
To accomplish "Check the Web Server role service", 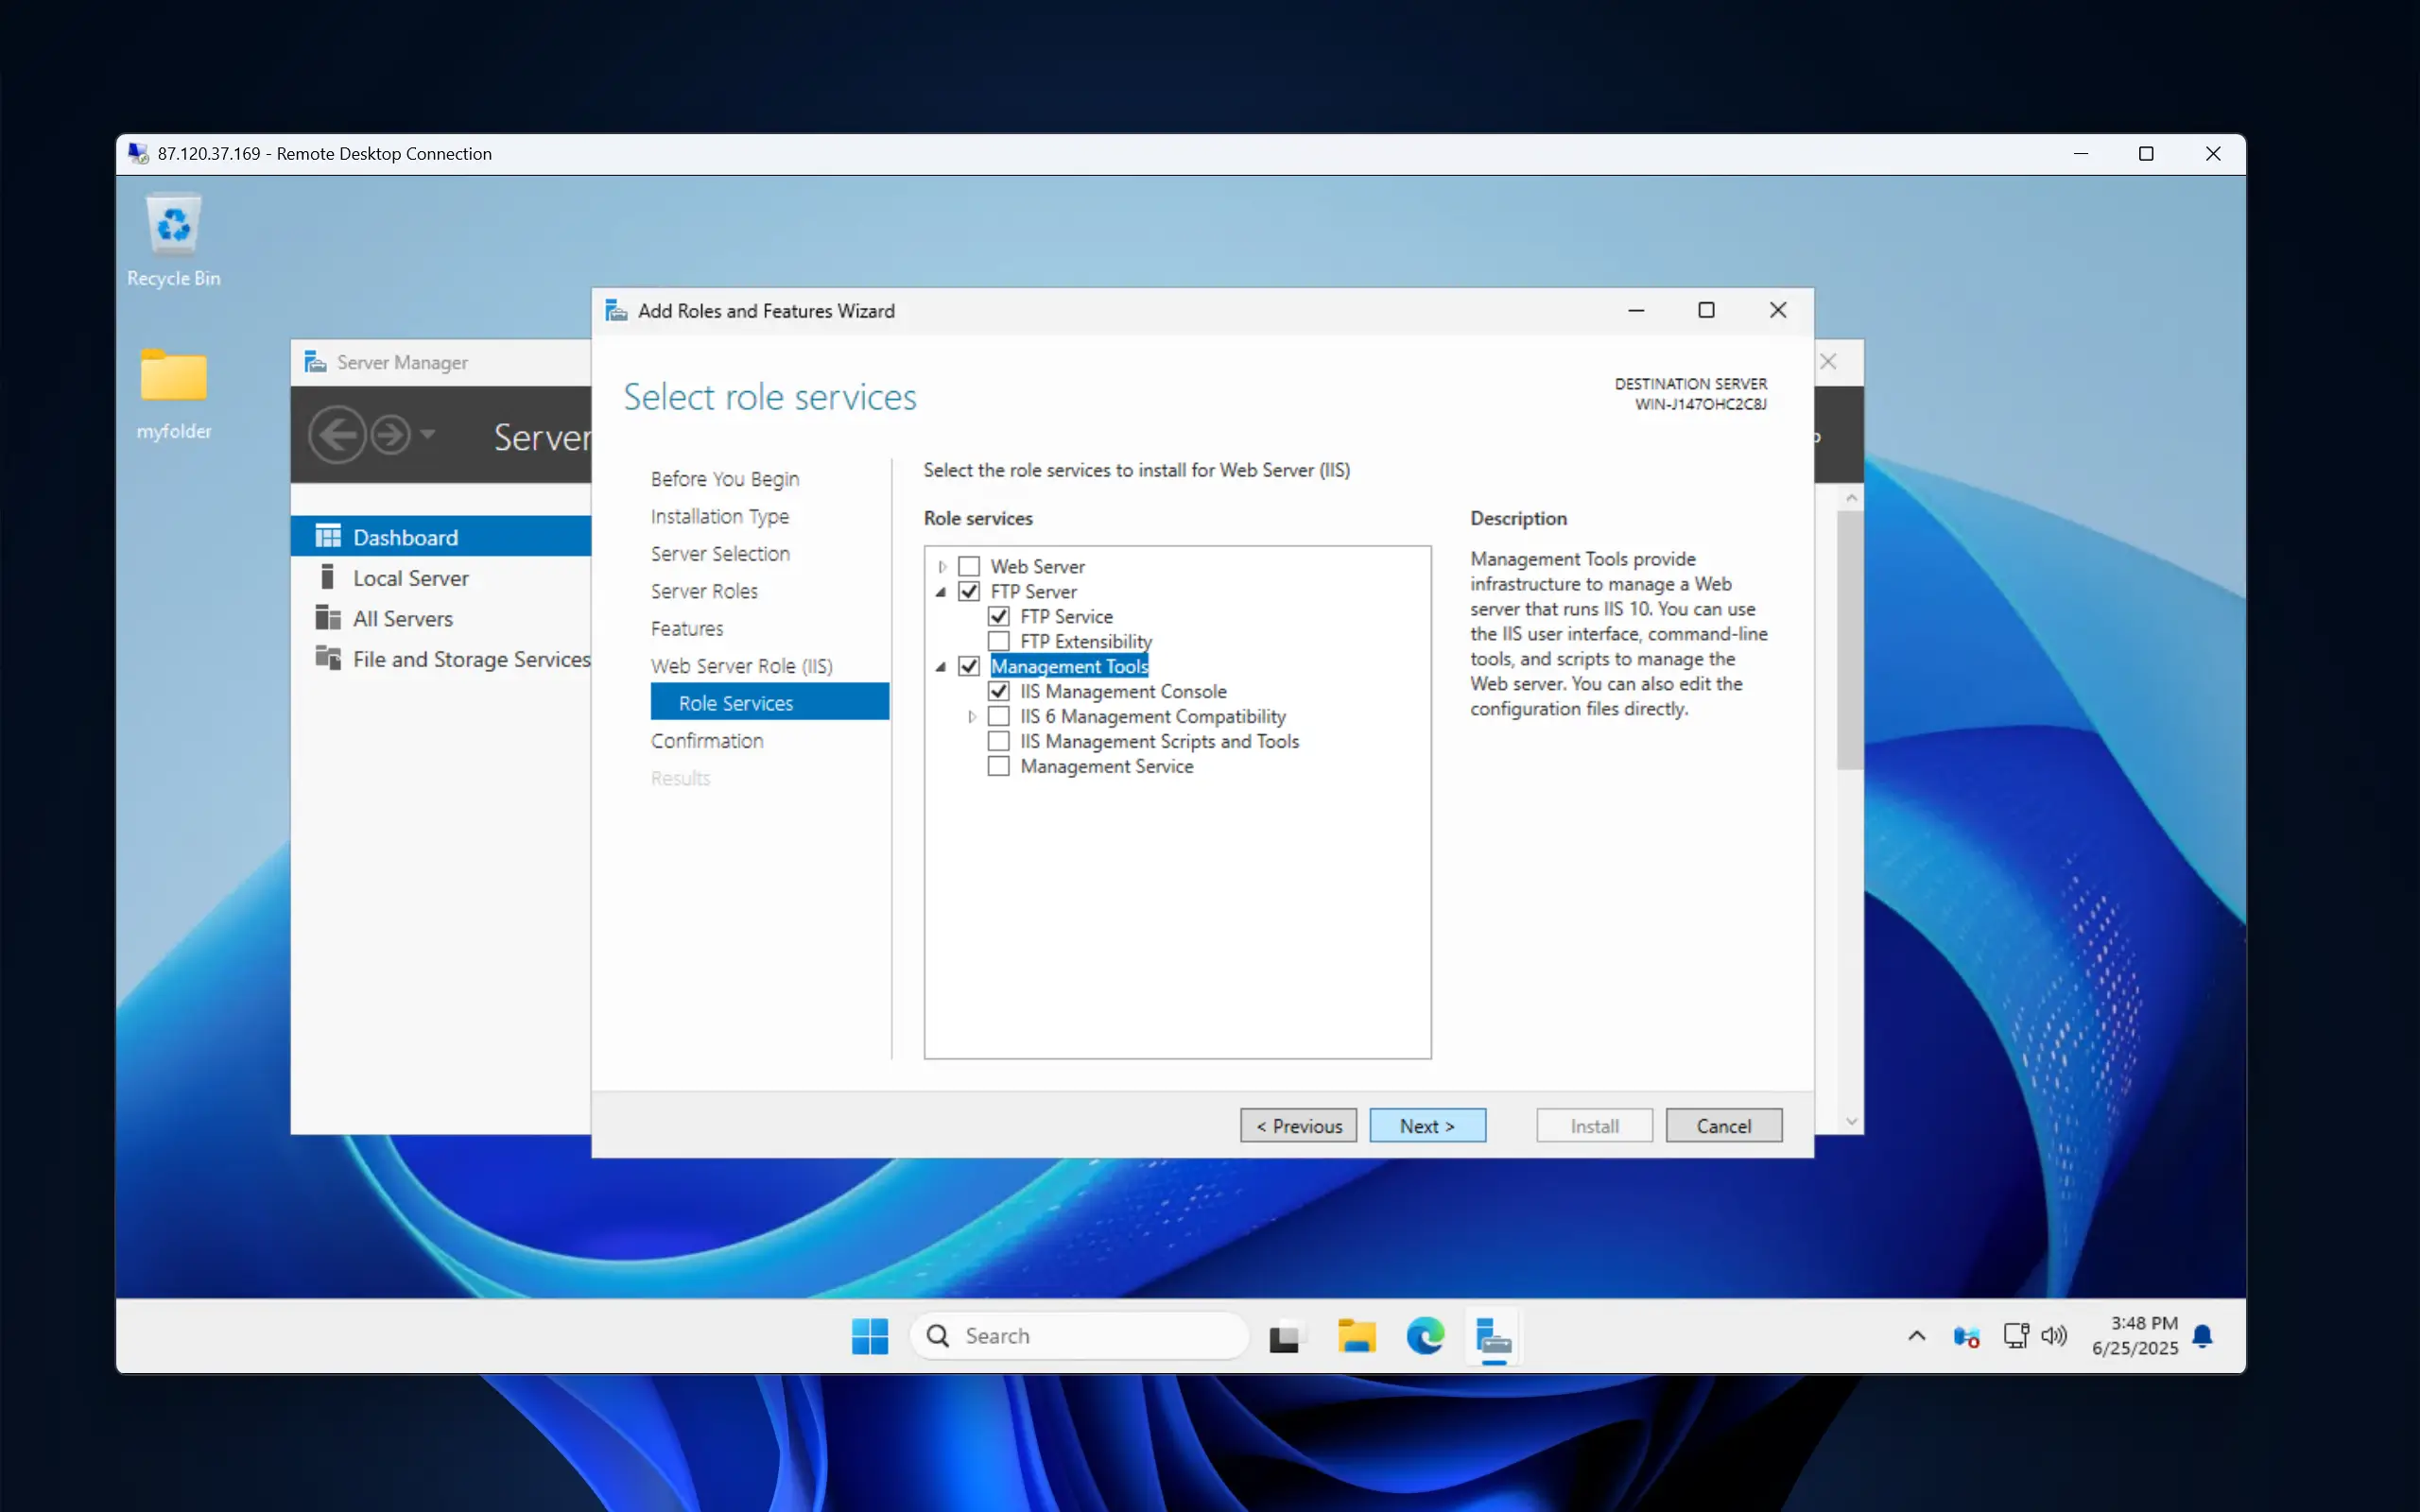I will [969, 566].
